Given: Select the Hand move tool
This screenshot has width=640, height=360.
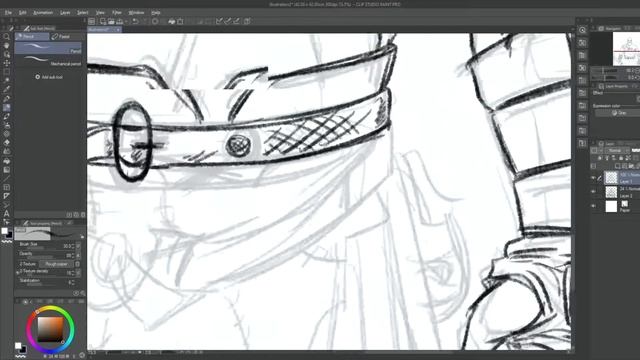Looking at the screenshot, I should pos(7,45).
